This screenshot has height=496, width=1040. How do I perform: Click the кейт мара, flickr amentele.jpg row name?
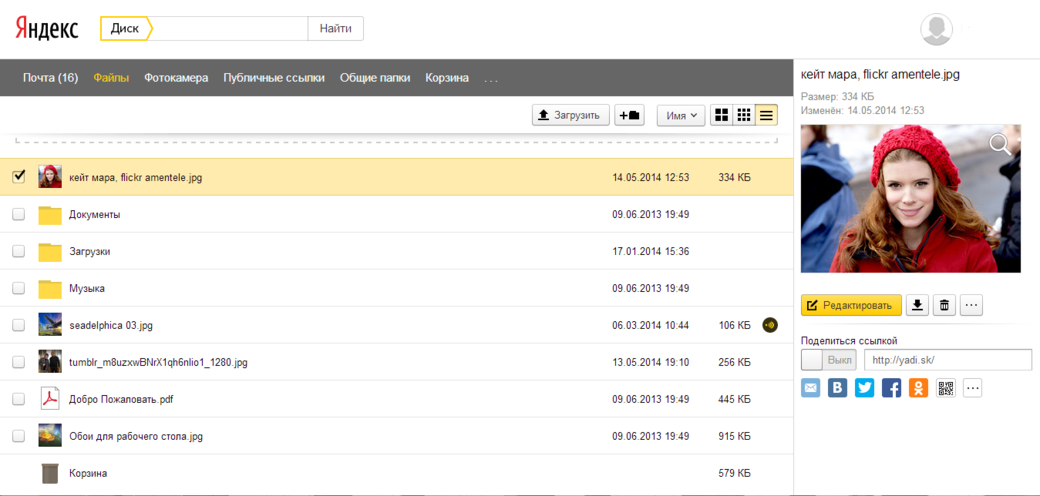[135, 177]
